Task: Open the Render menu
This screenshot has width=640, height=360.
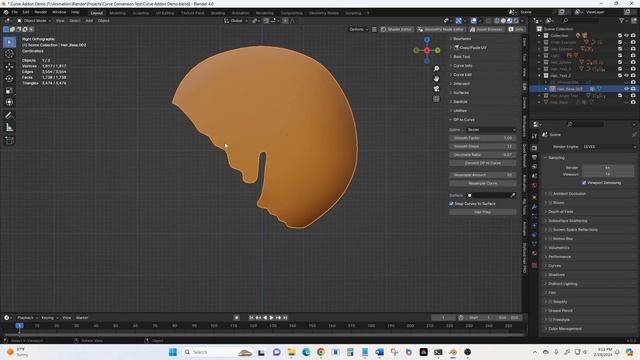Action: pos(40,12)
